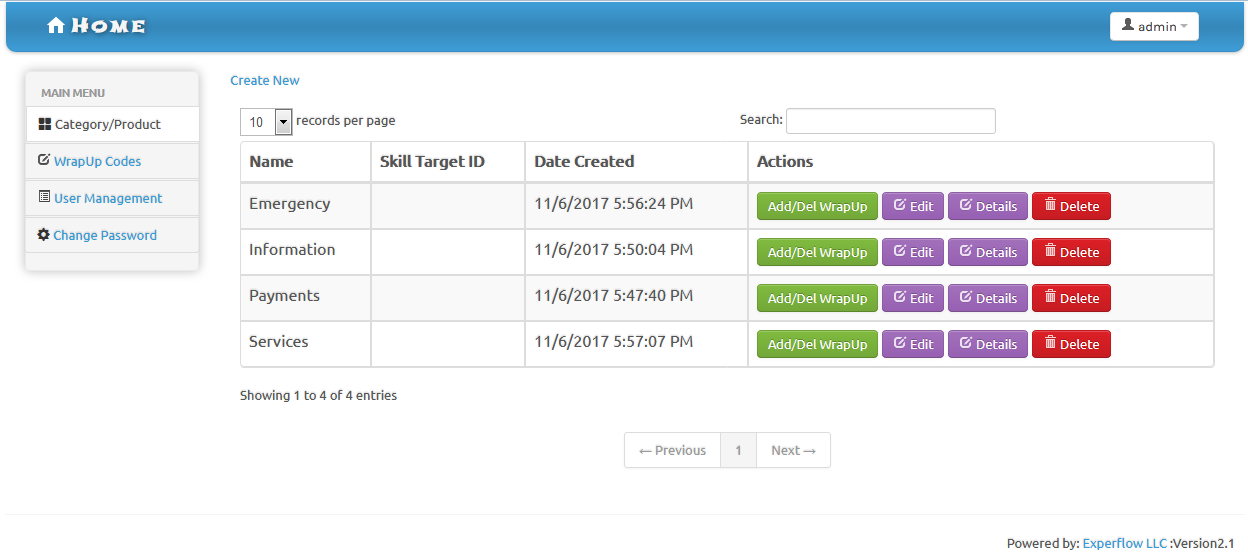Click Add/Del WrapUp for Information

(x=817, y=252)
